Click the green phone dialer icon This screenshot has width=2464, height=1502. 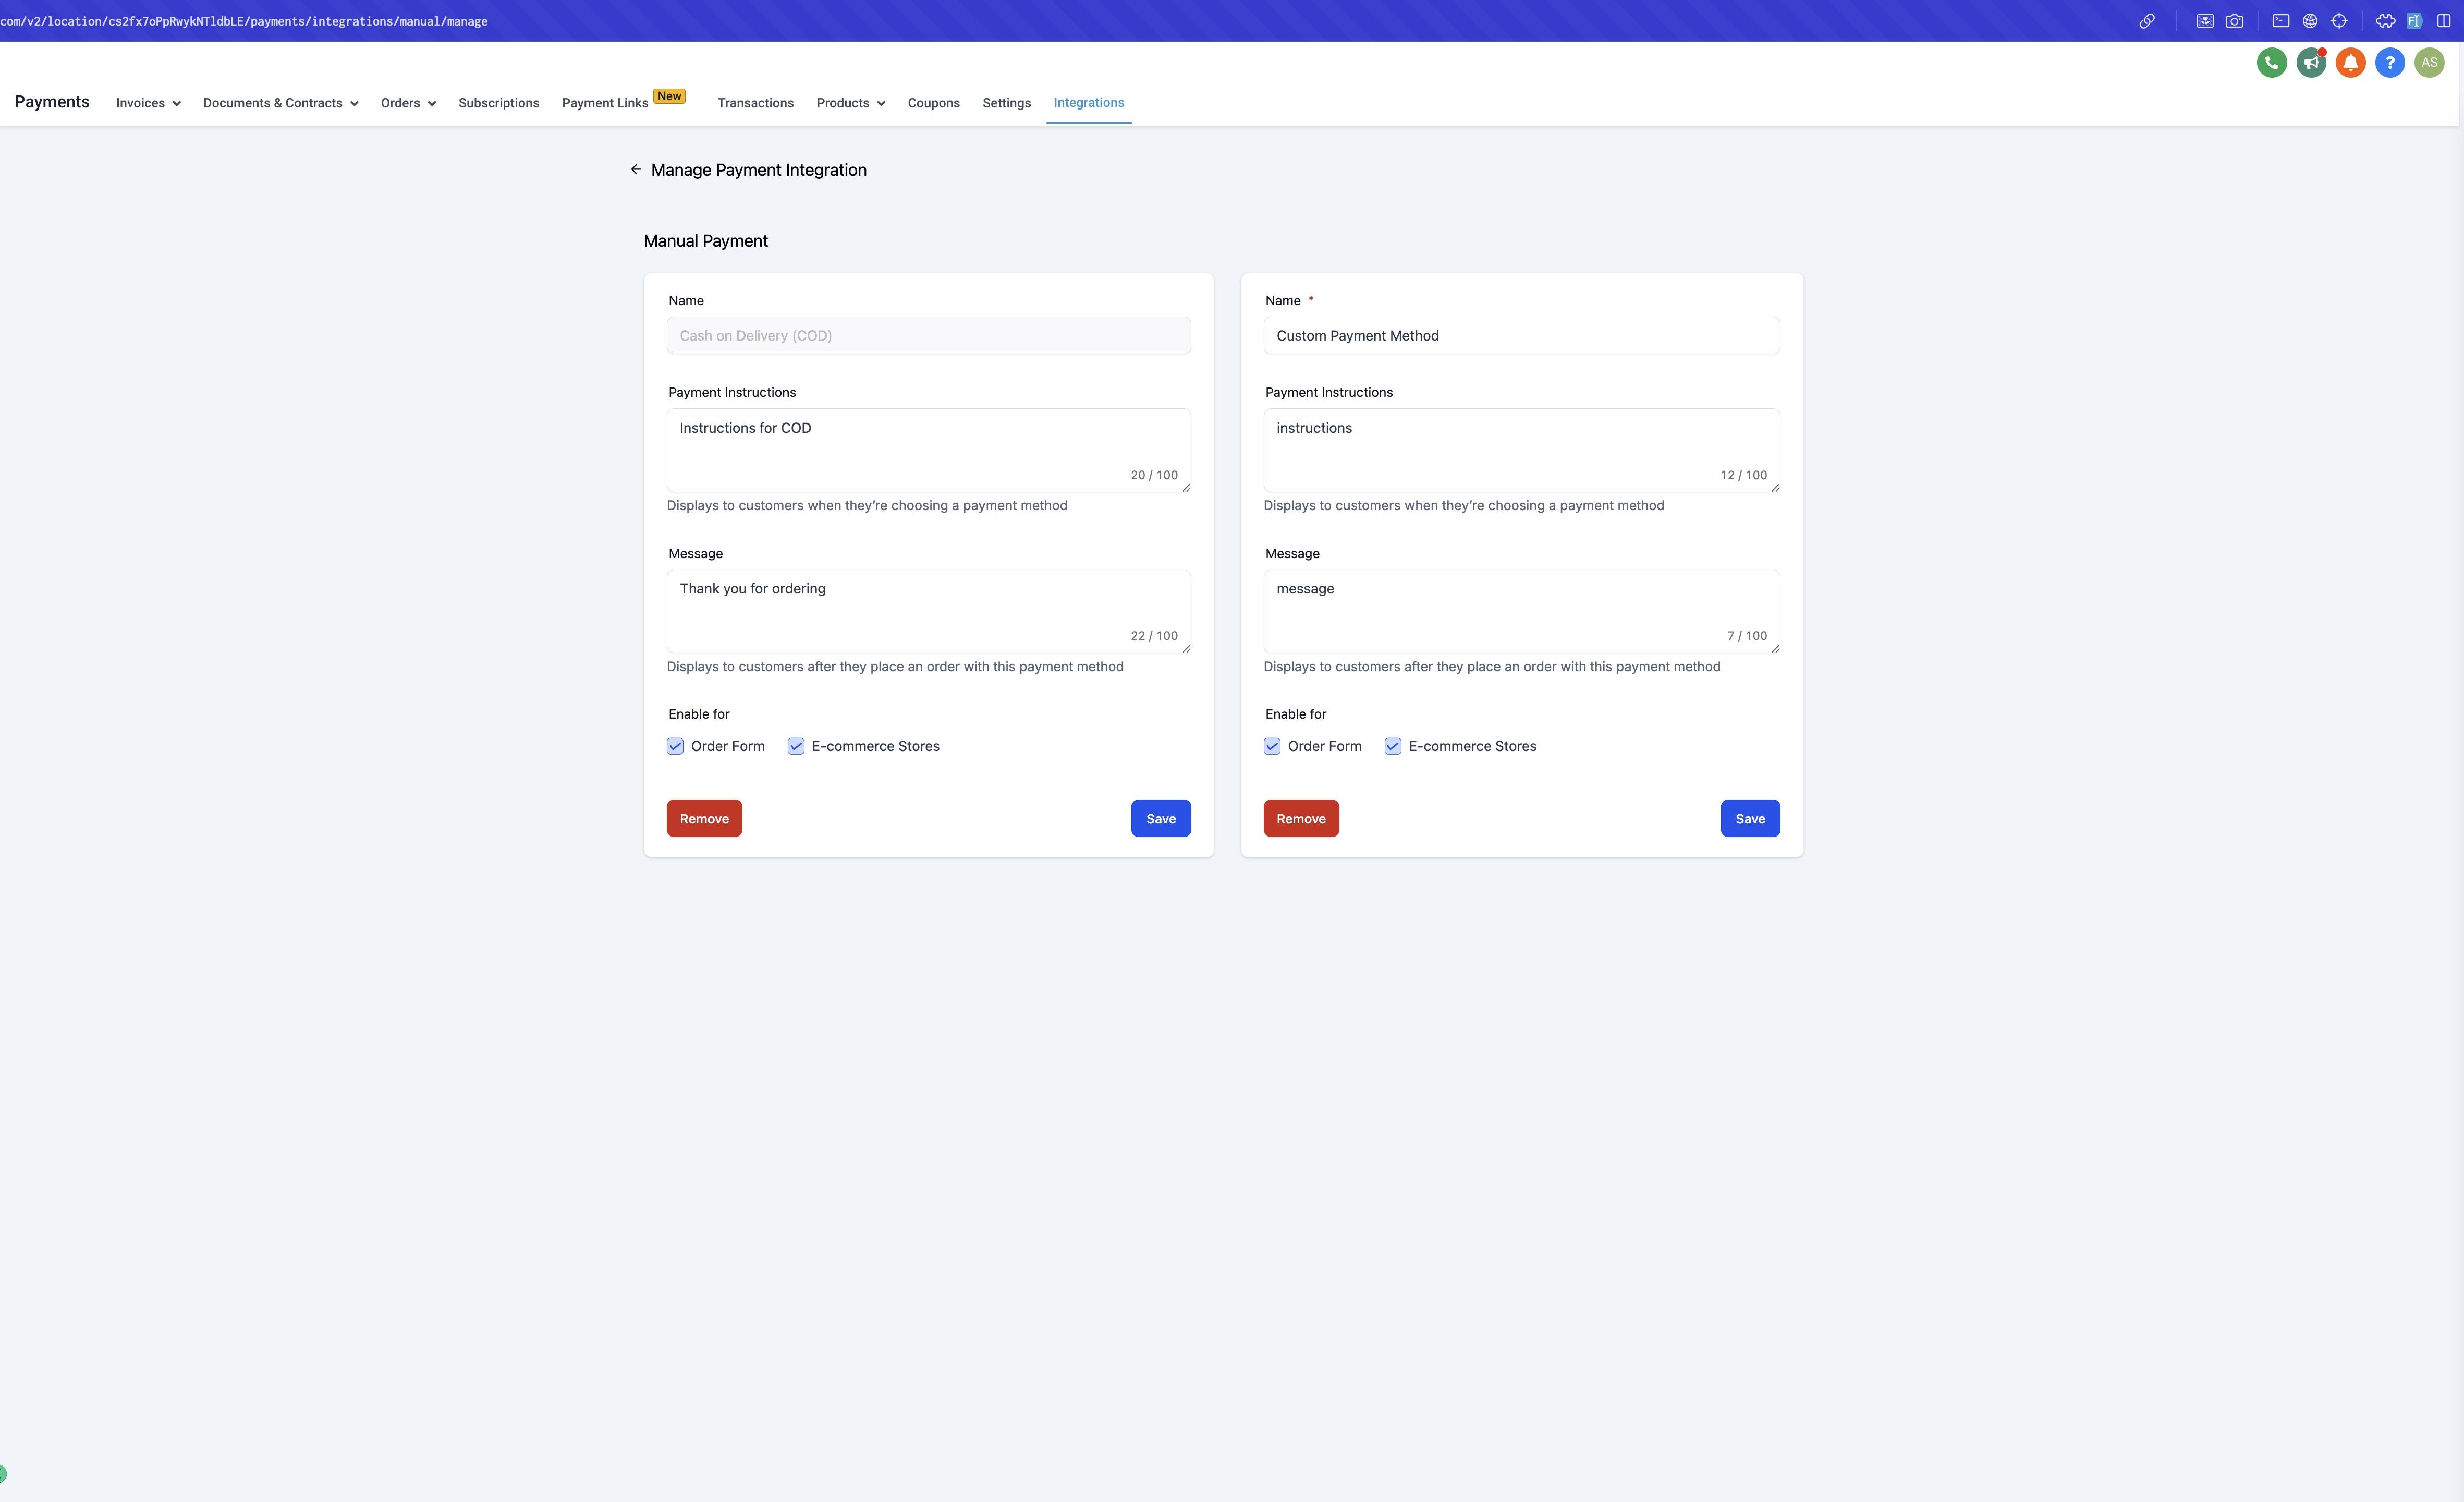(x=2271, y=63)
